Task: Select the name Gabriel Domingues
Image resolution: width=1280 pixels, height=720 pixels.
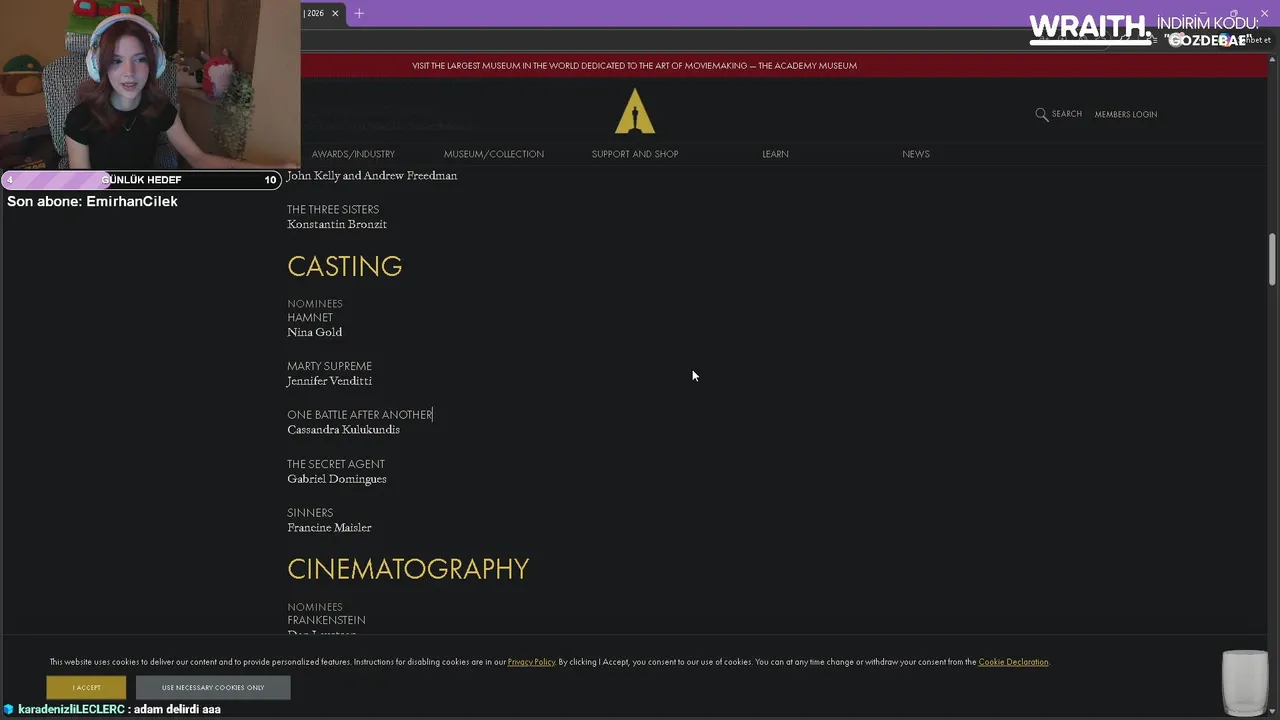Action: pyautogui.click(x=337, y=479)
